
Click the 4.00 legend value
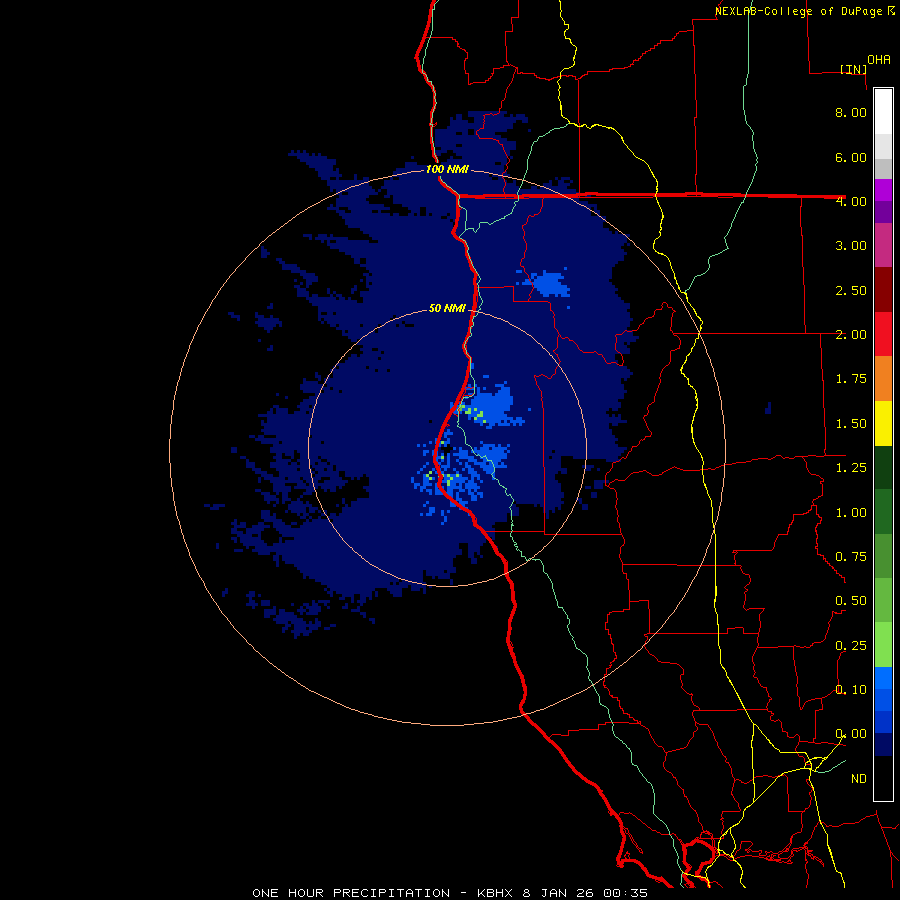click(851, 201)
